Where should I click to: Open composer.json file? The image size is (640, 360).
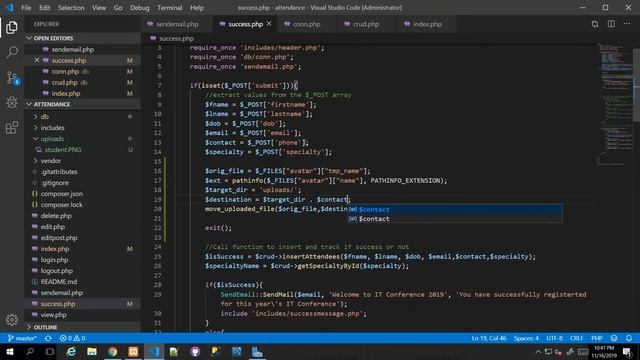click(62, 193)
